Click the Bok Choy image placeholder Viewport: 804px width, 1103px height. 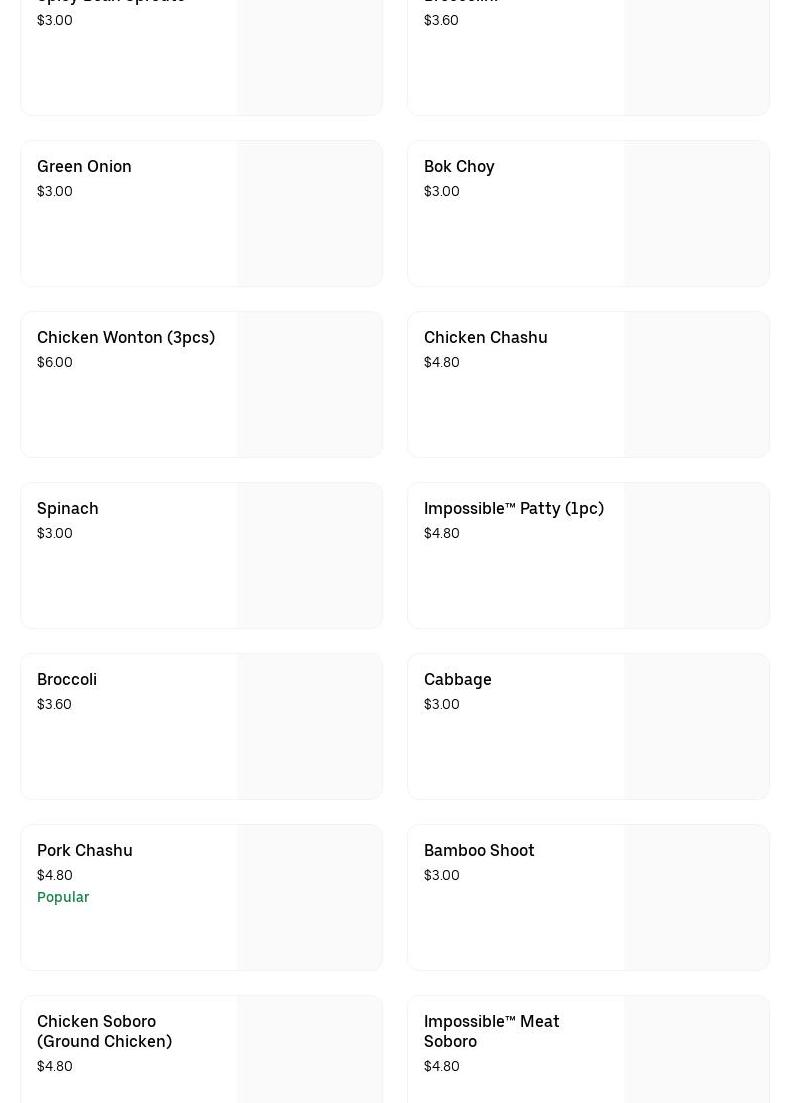tap(696, 213)
